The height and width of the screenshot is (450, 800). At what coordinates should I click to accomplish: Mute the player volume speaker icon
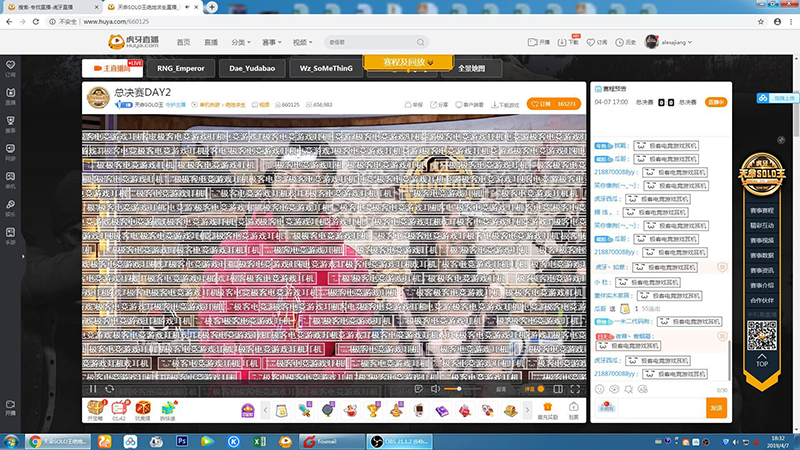click(435, 389)
